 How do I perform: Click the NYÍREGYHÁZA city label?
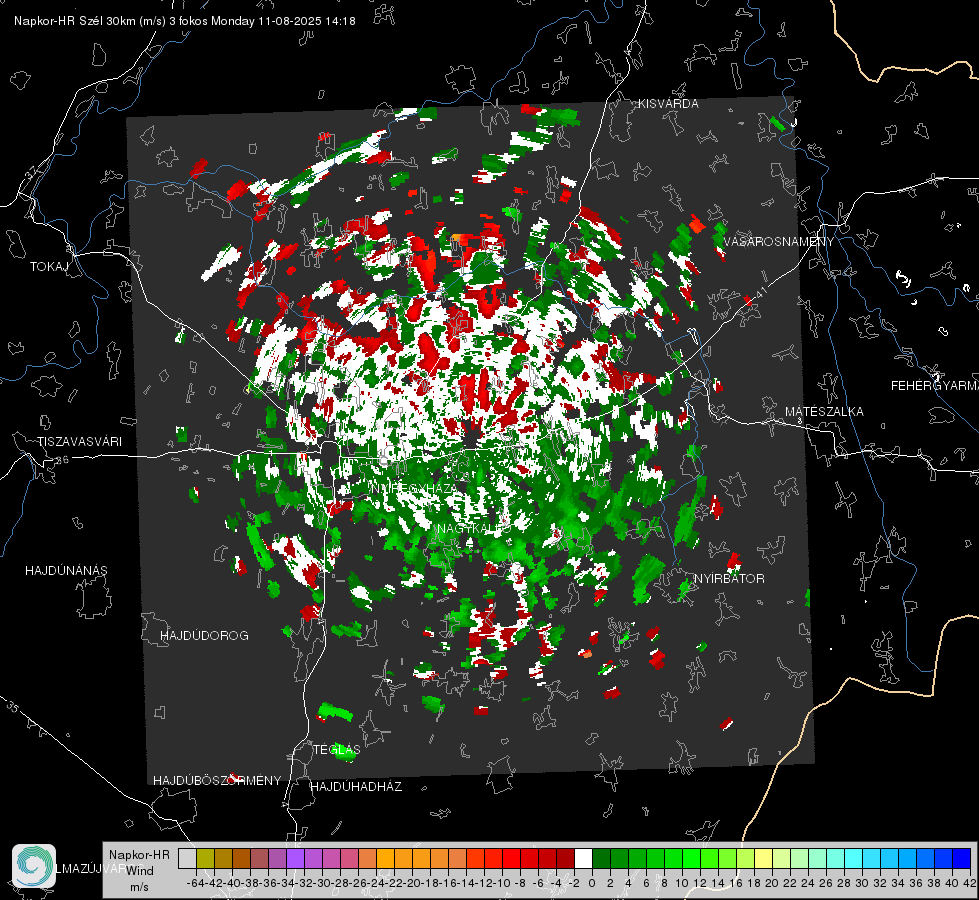click(x=416, y=488)
